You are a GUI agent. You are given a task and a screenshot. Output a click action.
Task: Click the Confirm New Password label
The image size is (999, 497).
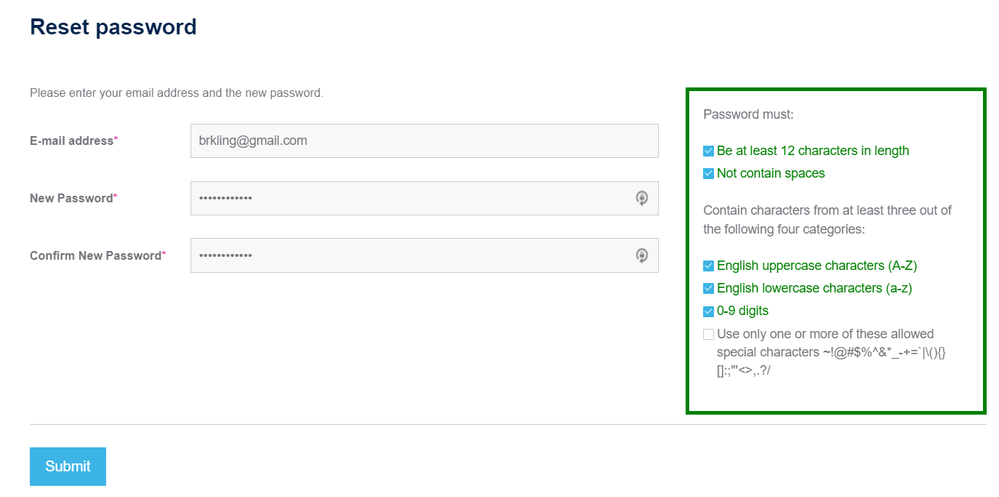click(98, 256)
